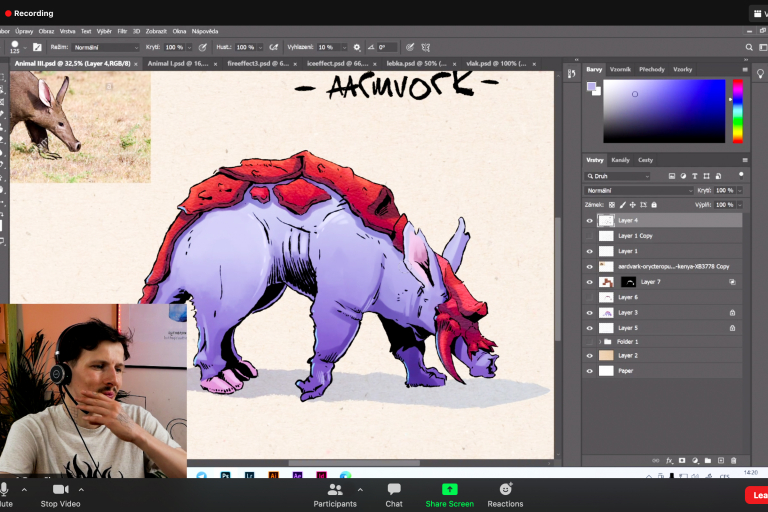Pick a hue on the vertical color slider

click(738, 110)
